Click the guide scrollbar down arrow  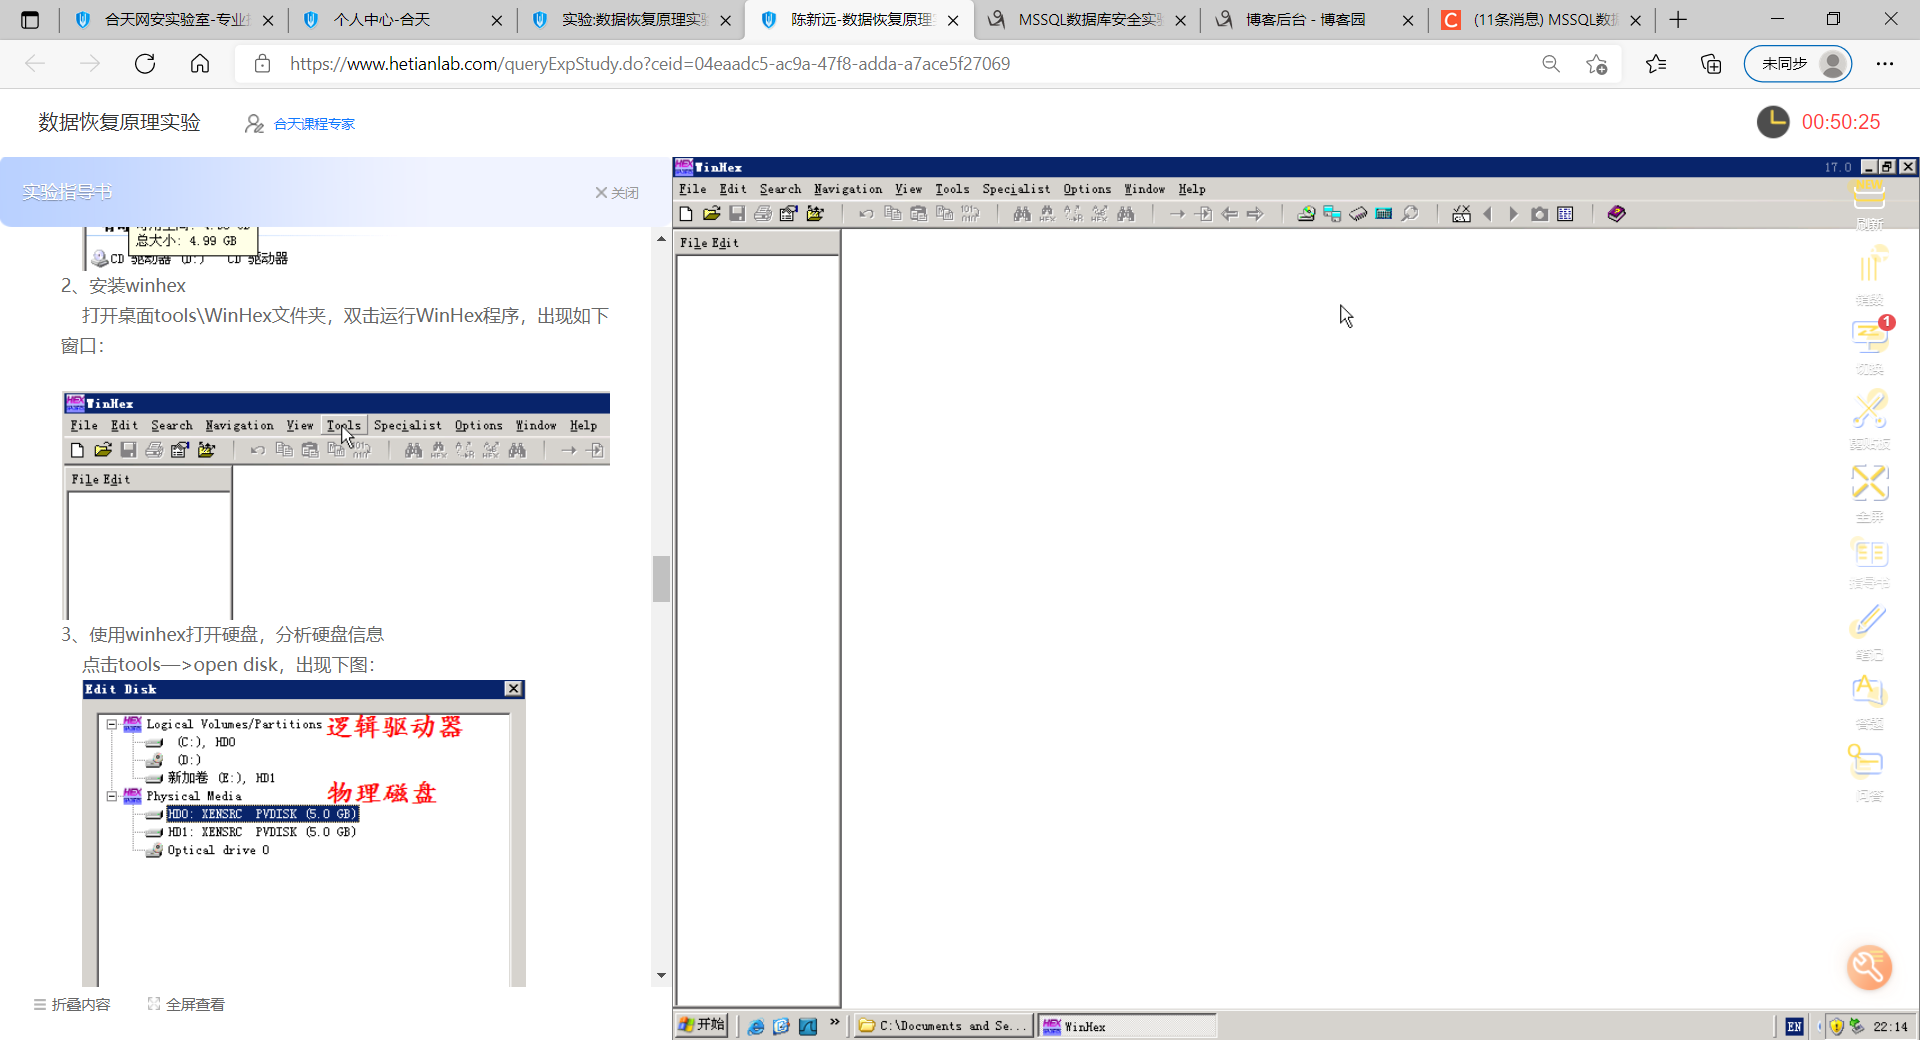pyautogui.click(x=661, y=975)
